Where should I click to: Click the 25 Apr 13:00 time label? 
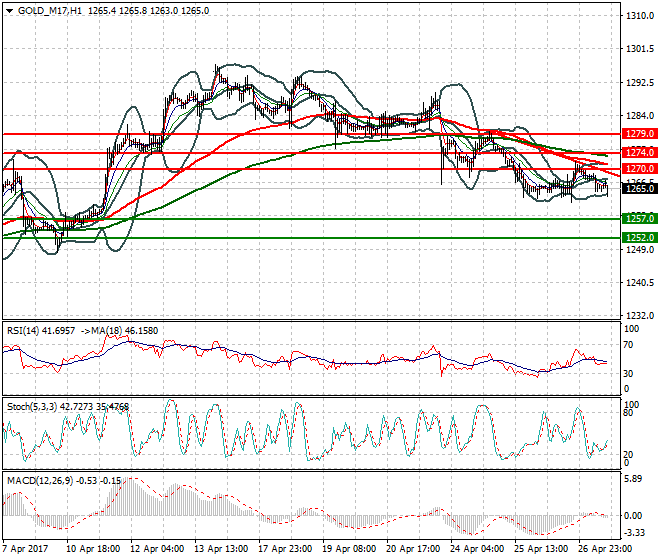541,549
